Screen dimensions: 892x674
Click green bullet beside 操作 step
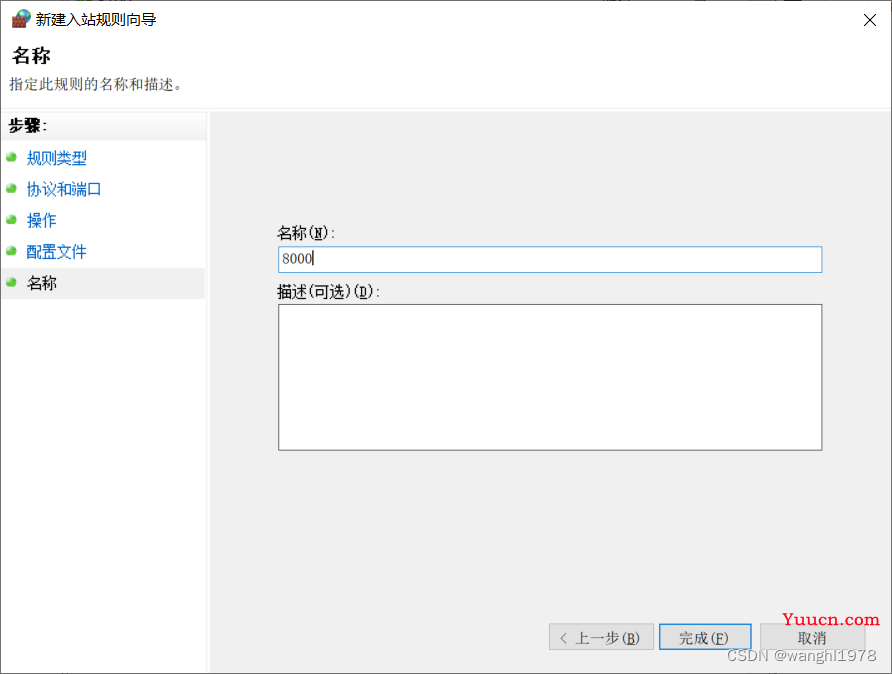pos(11,220)
